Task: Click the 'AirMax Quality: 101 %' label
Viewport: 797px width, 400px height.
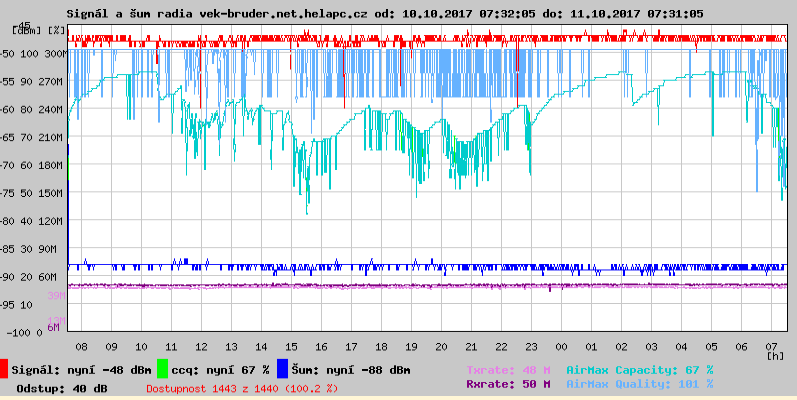Action: click(639, 384)
